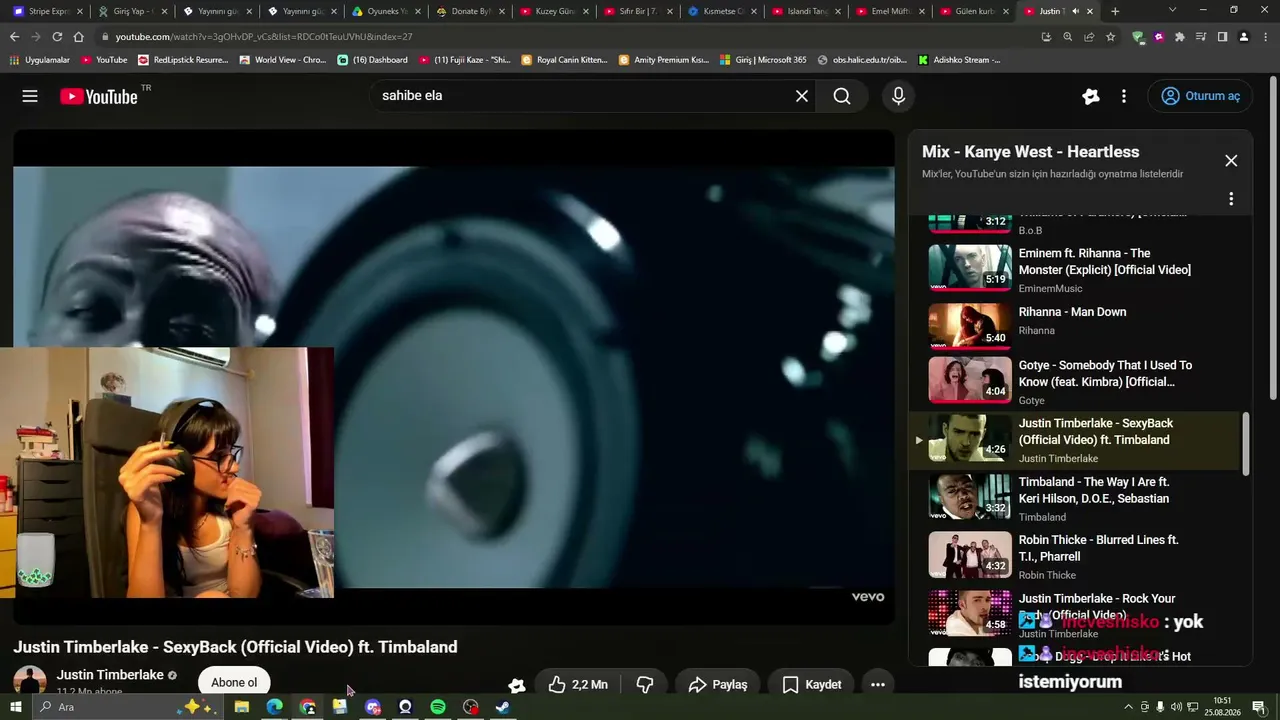
Task: Click the browser address bar URL
Action: pyautogui.click(x=264, y=37)
